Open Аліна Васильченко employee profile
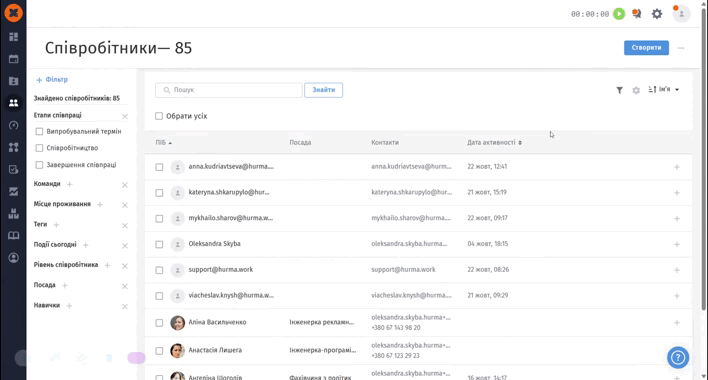Image resolution: width=708 pixels, height=380 pixels. tap(217, 322)
